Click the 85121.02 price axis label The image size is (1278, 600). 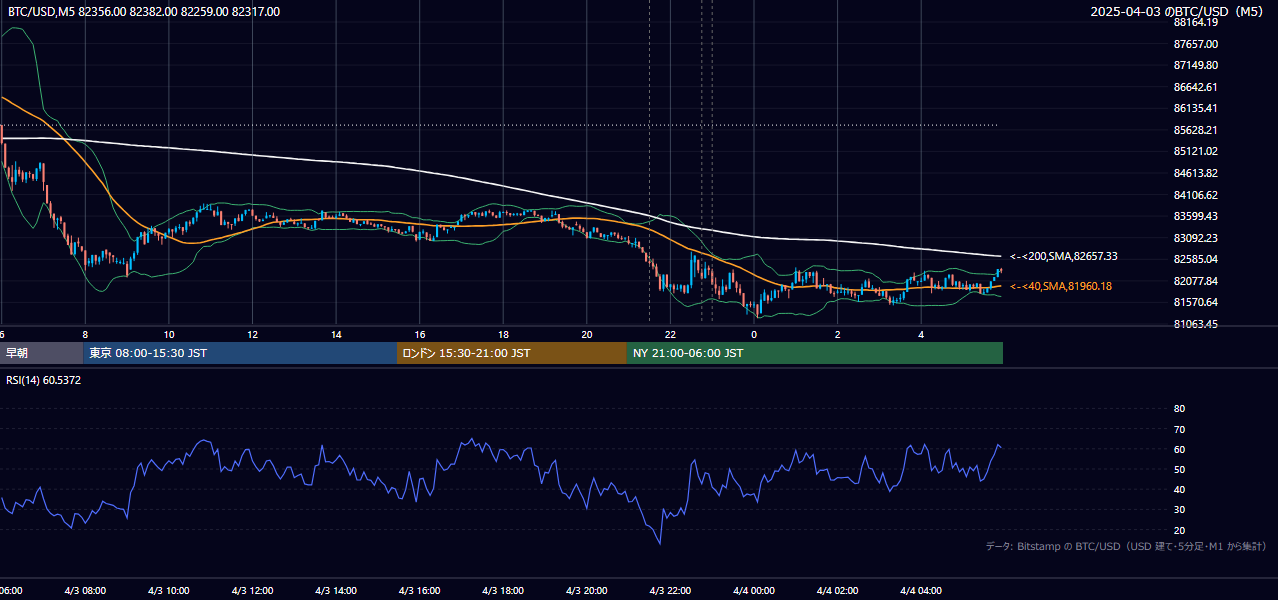click(x=1195, y=151)
